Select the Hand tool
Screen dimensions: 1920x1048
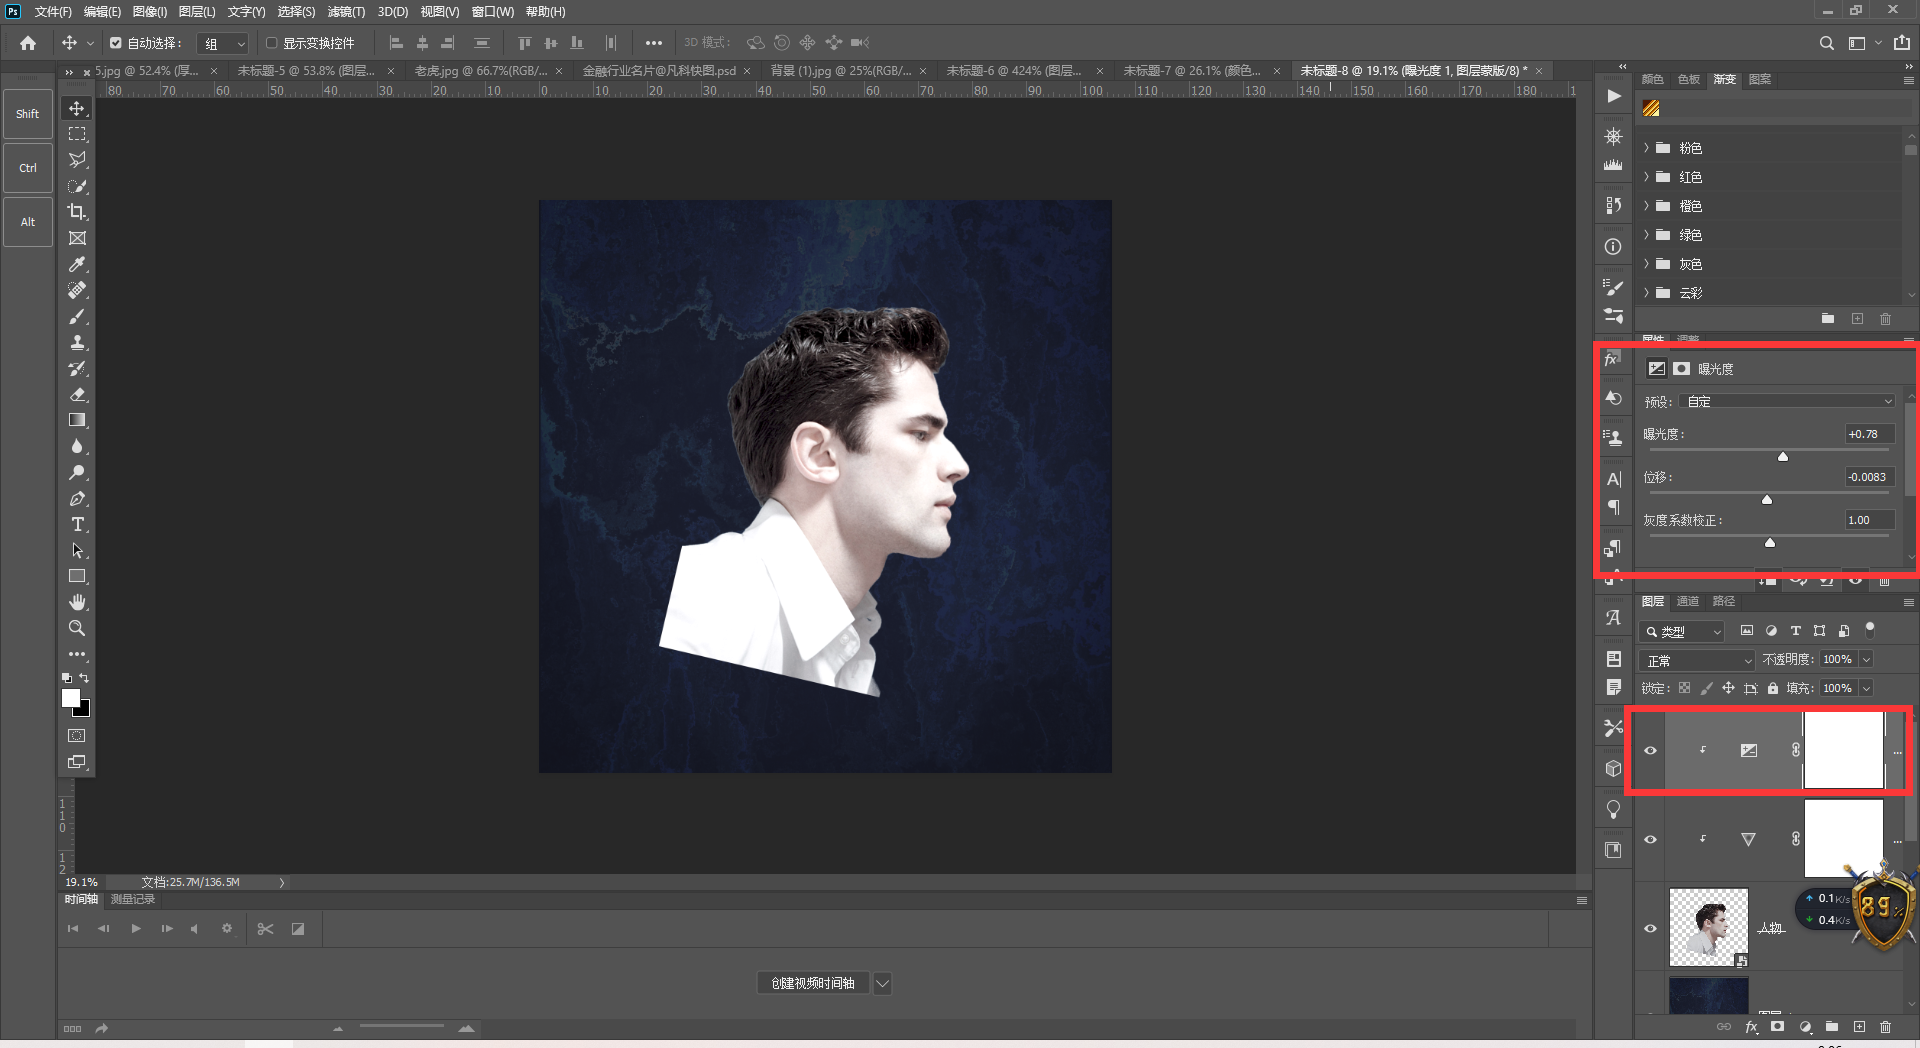[x=77, y=602]
